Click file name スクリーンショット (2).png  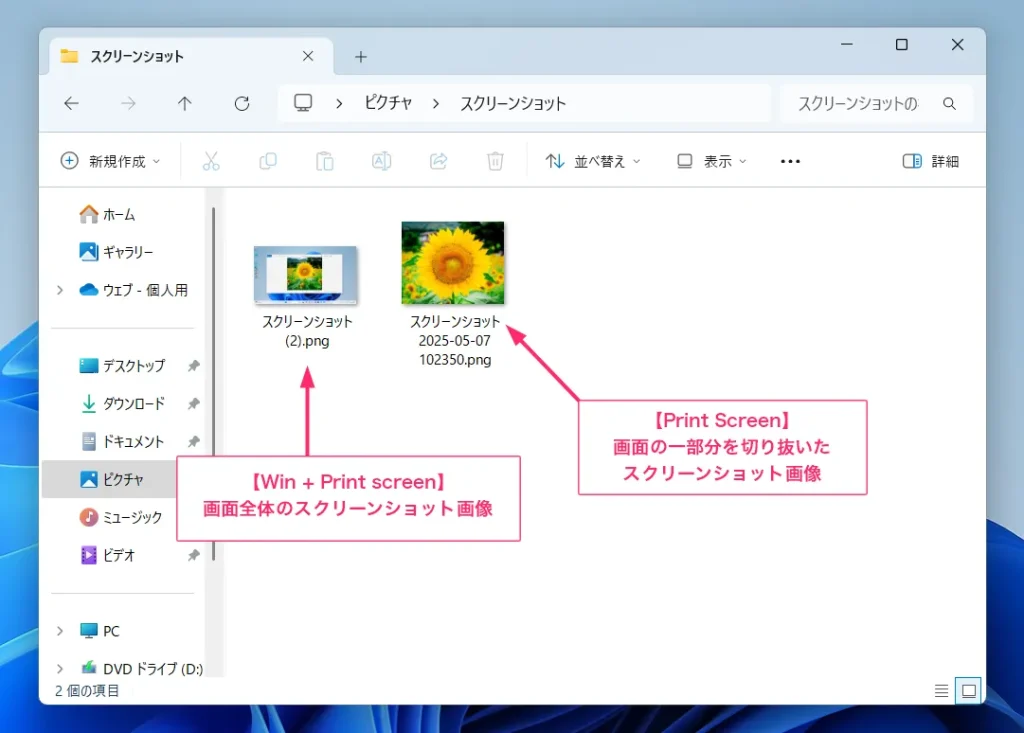coord(307,331)
